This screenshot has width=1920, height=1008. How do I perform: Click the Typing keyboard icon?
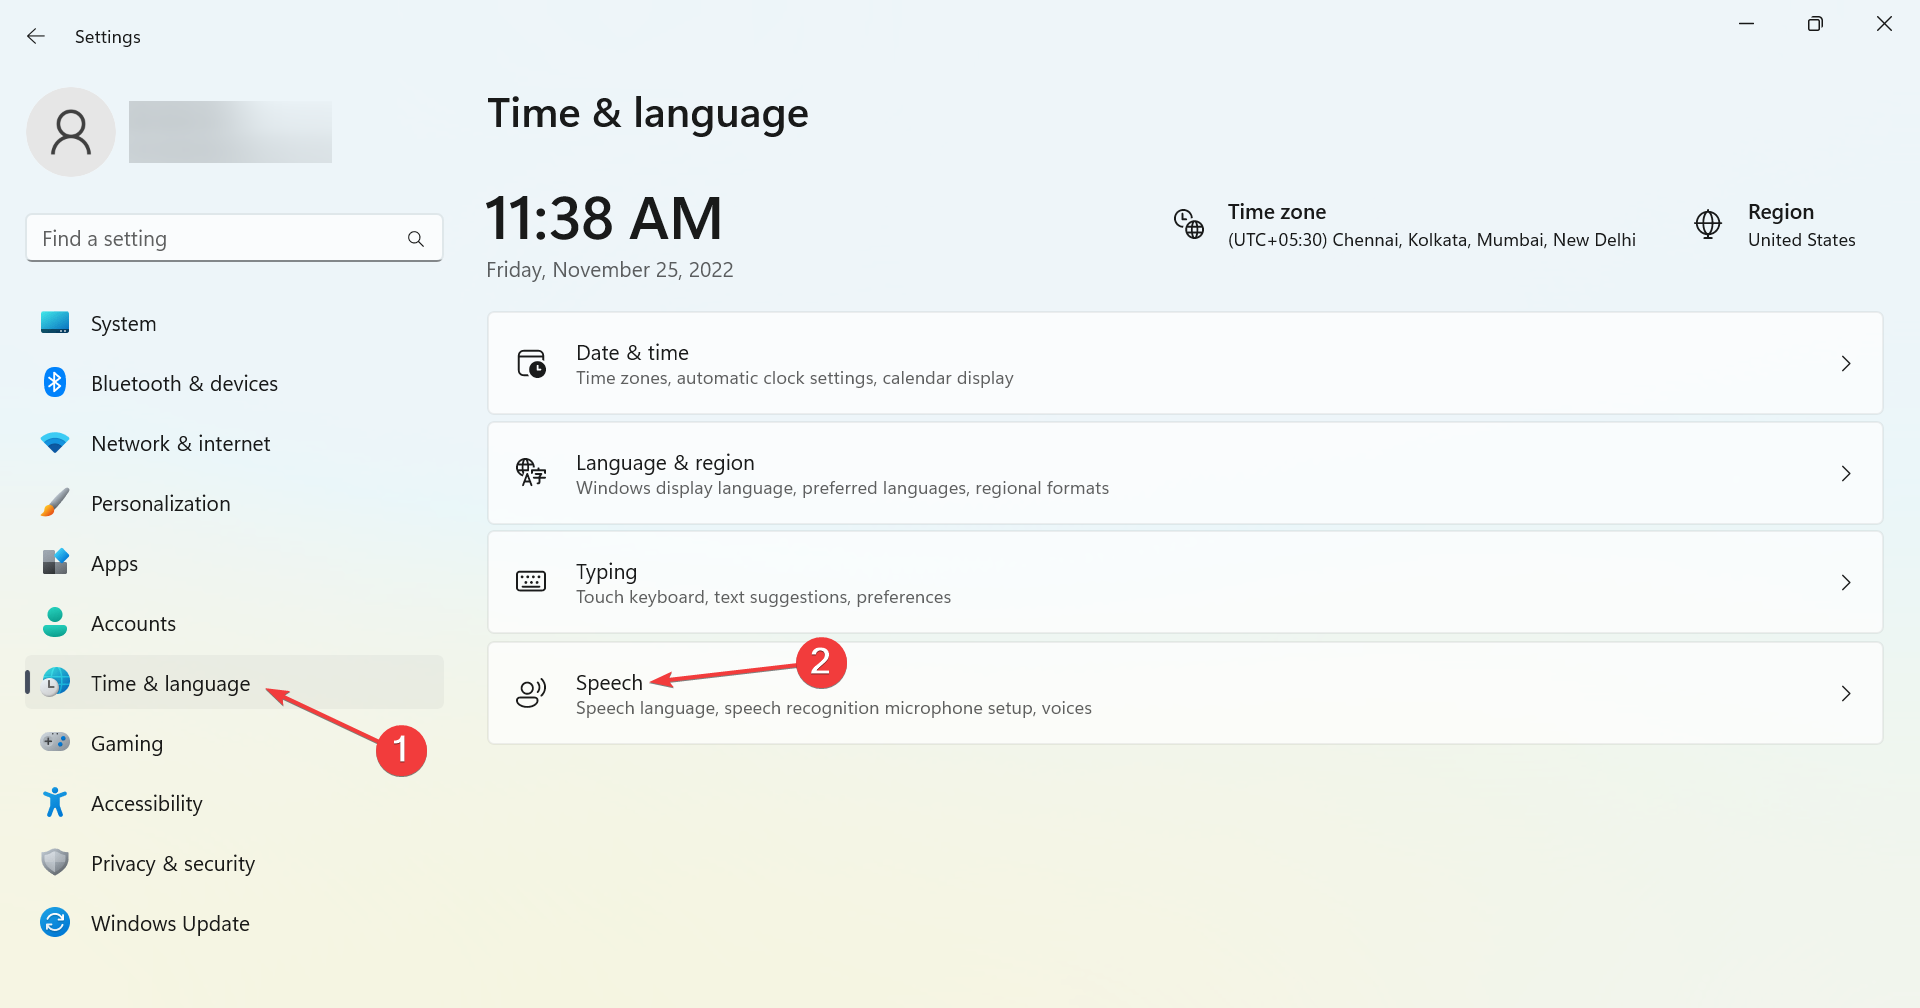(x=531, y=582)
